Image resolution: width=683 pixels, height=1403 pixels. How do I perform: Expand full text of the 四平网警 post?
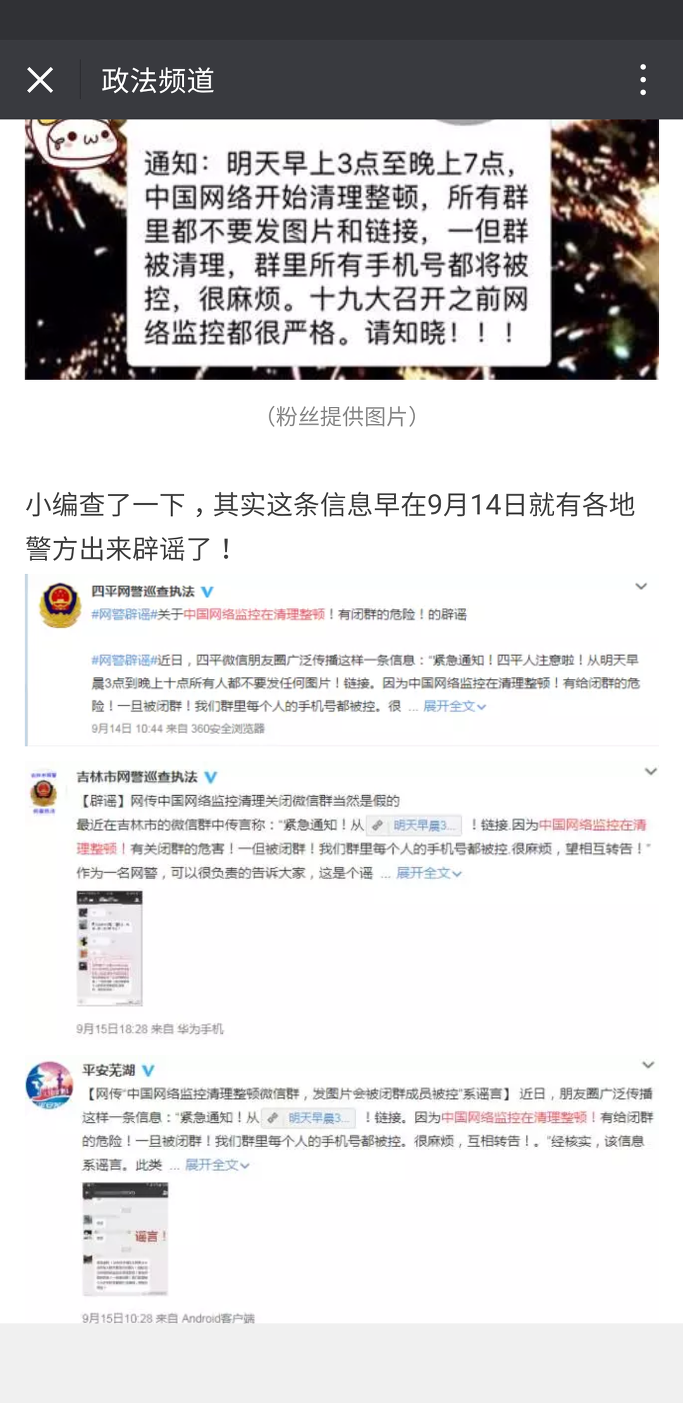pyautogui.click(x=454, y=706)
